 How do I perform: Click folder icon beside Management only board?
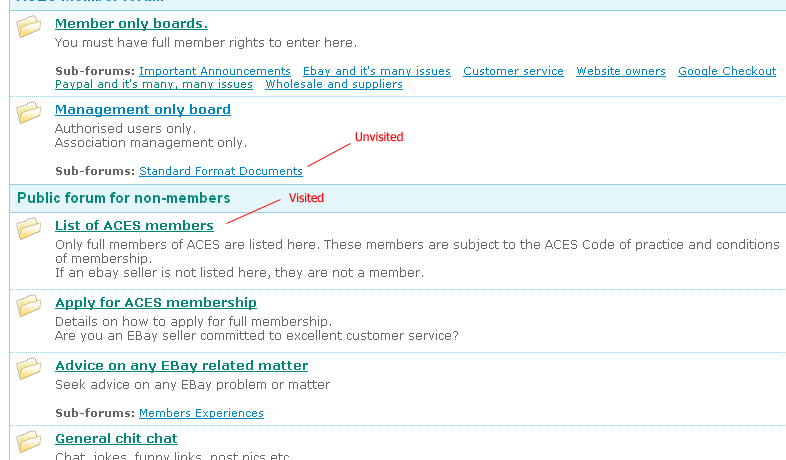point(29,113)
